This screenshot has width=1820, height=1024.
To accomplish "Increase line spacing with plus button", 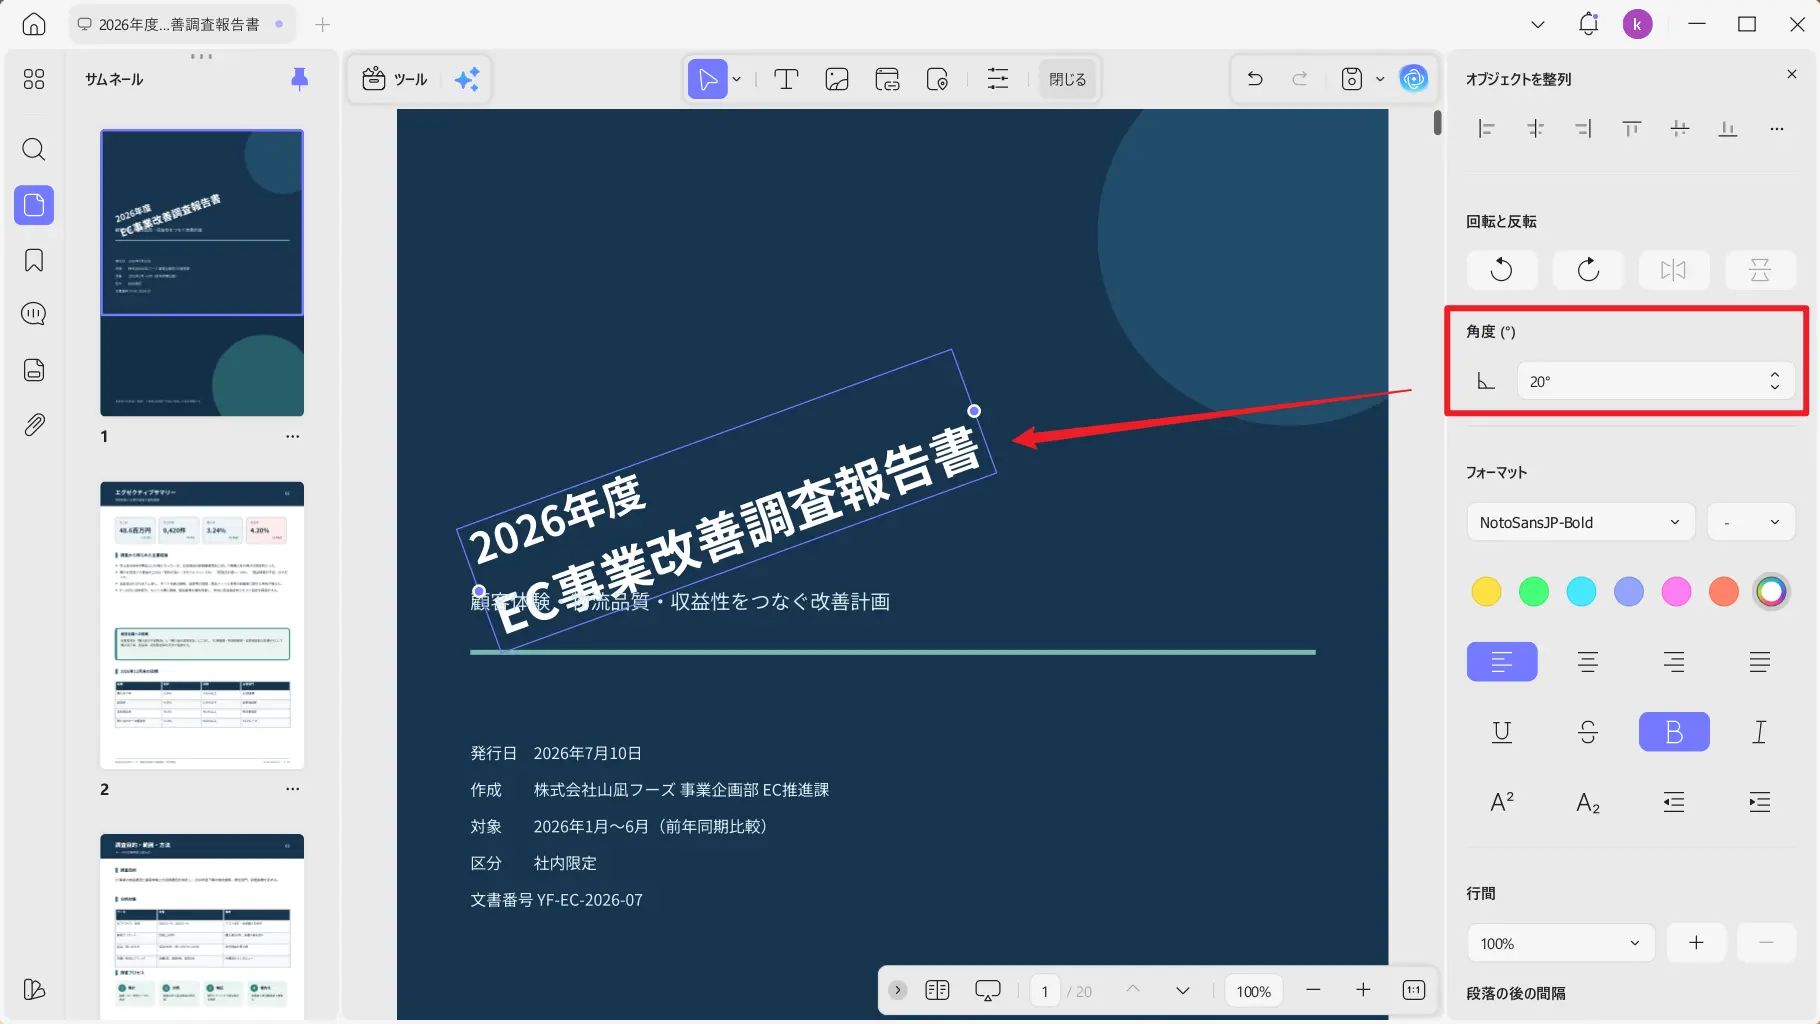I will tap(1696, 943).
